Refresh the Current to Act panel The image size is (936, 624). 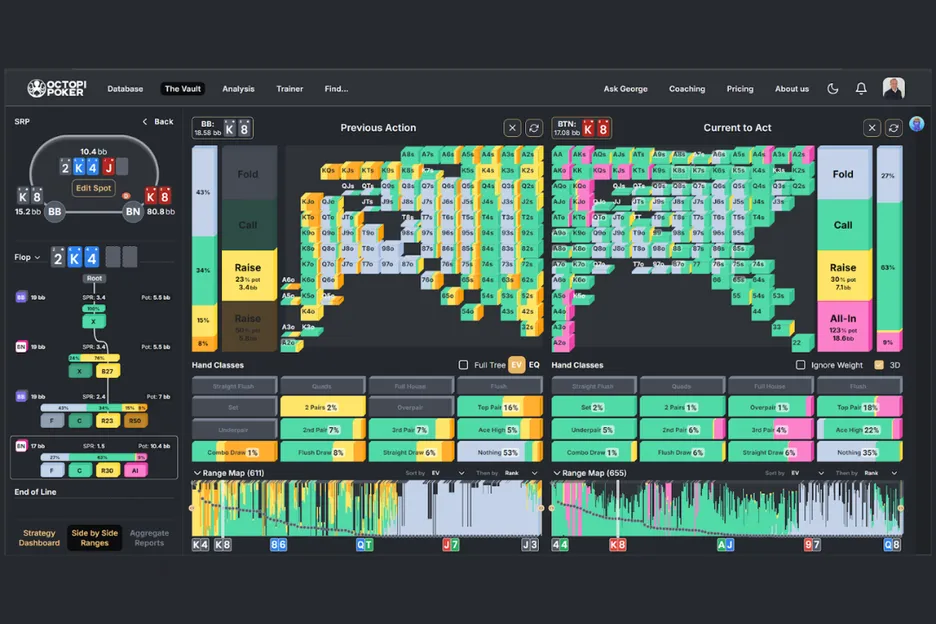pos(894,128)
